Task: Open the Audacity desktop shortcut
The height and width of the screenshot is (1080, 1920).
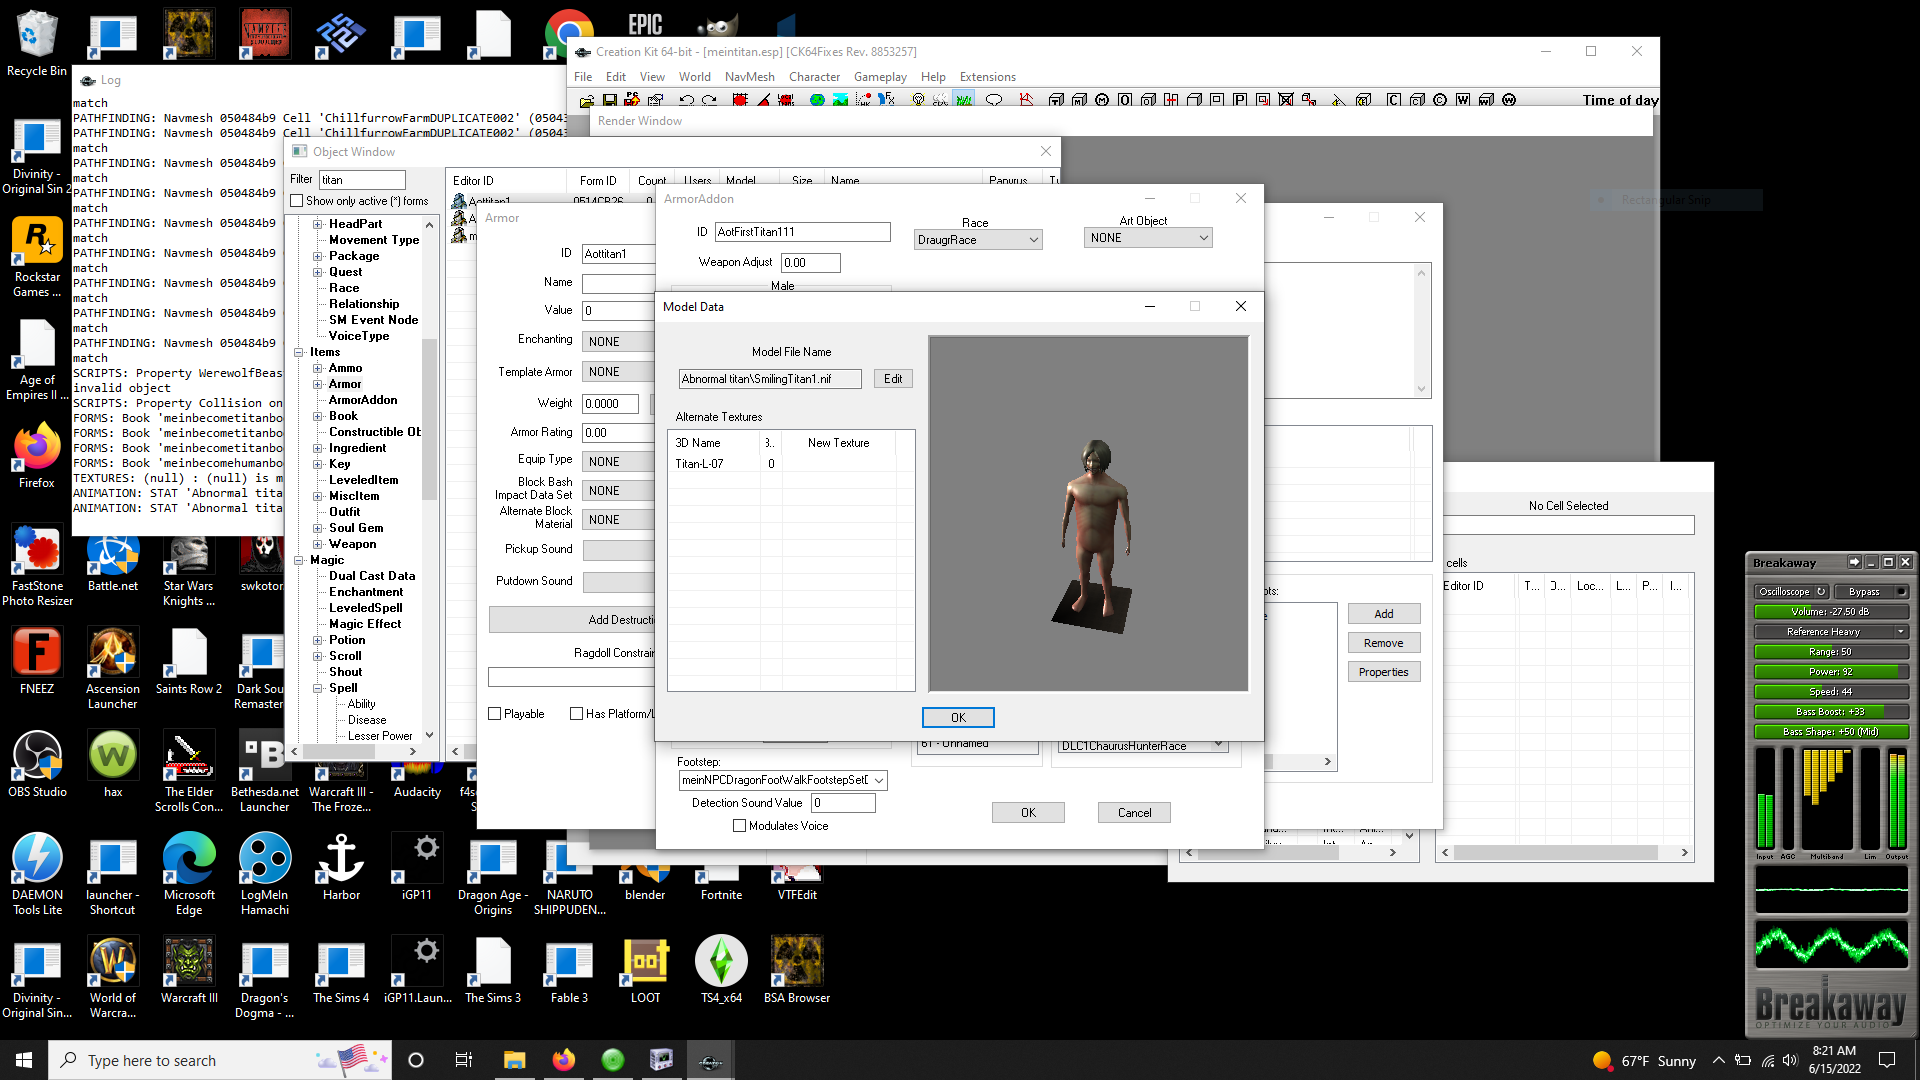Action: [417, 782]
